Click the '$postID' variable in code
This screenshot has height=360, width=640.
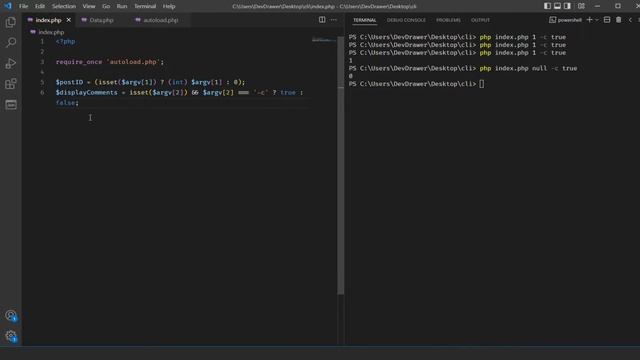point(69,82)
